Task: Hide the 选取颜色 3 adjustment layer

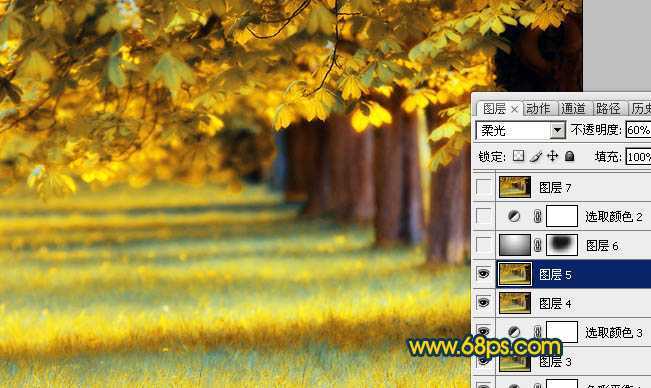Action: 483,331
